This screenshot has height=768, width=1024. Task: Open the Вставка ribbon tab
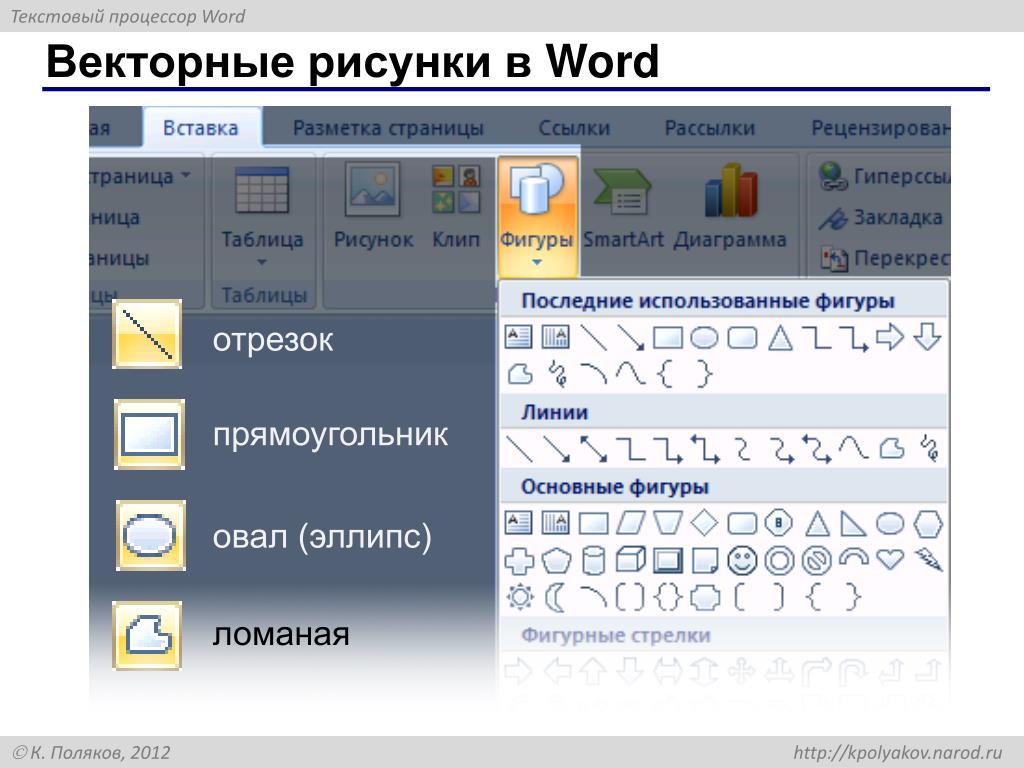200,128
